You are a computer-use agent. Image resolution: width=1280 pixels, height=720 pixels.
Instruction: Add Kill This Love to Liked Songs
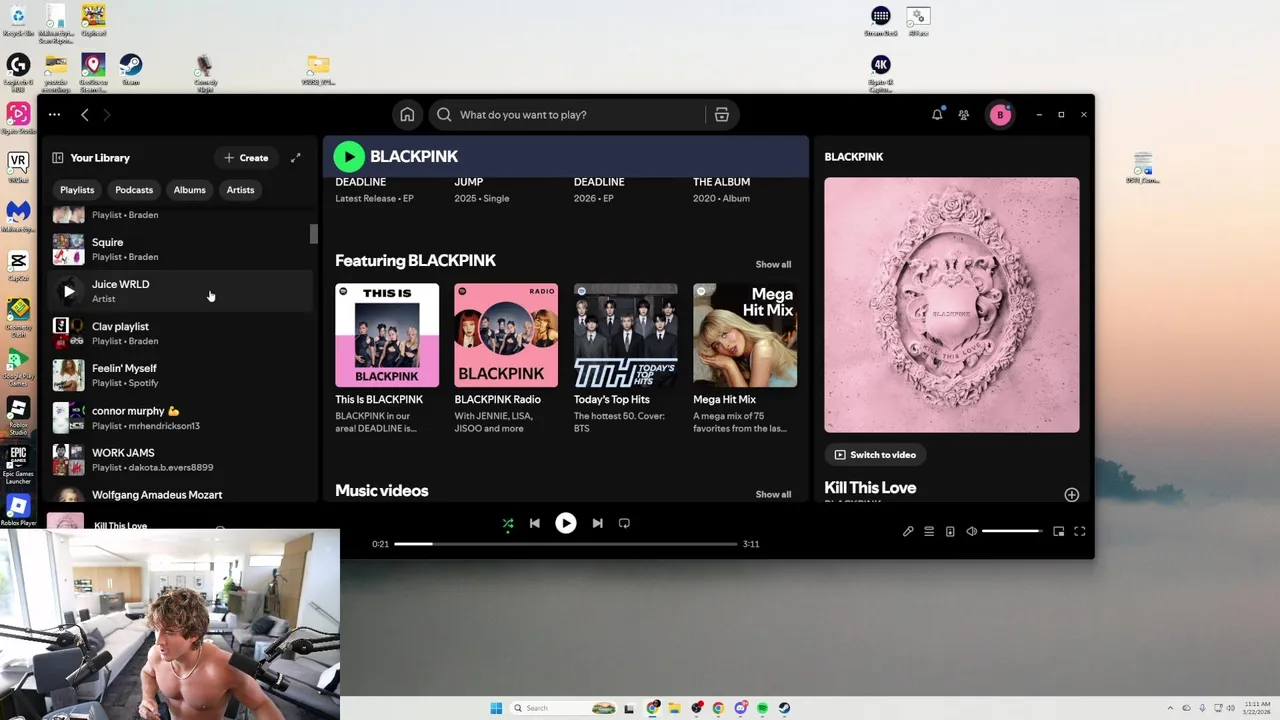[1072, 495]
